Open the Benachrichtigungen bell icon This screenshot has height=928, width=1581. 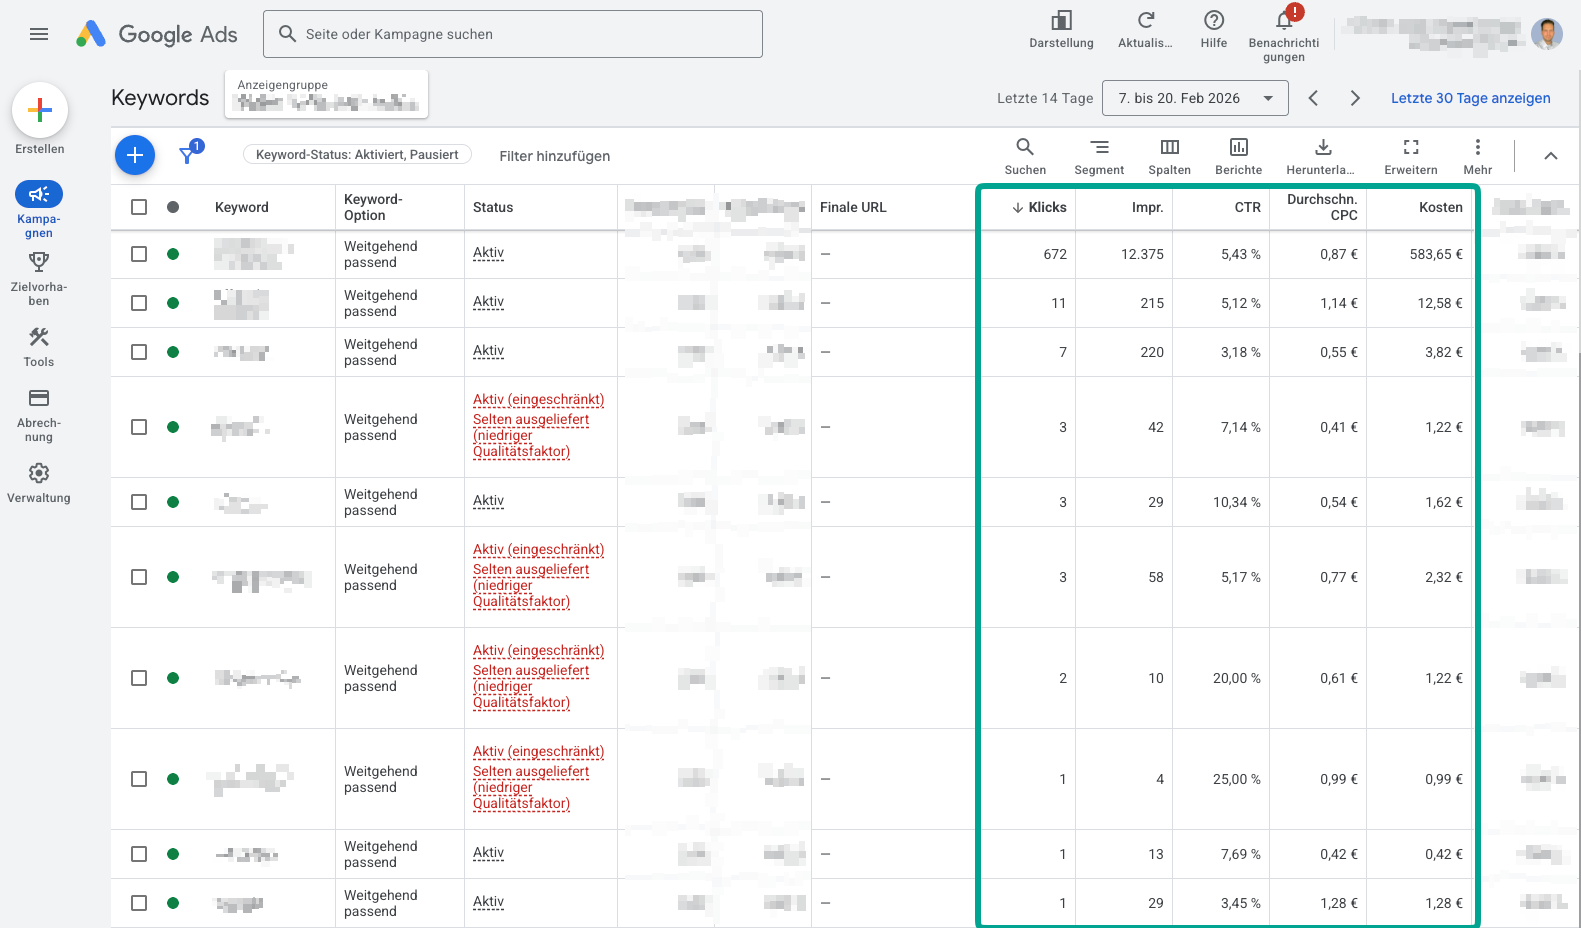1284,22
